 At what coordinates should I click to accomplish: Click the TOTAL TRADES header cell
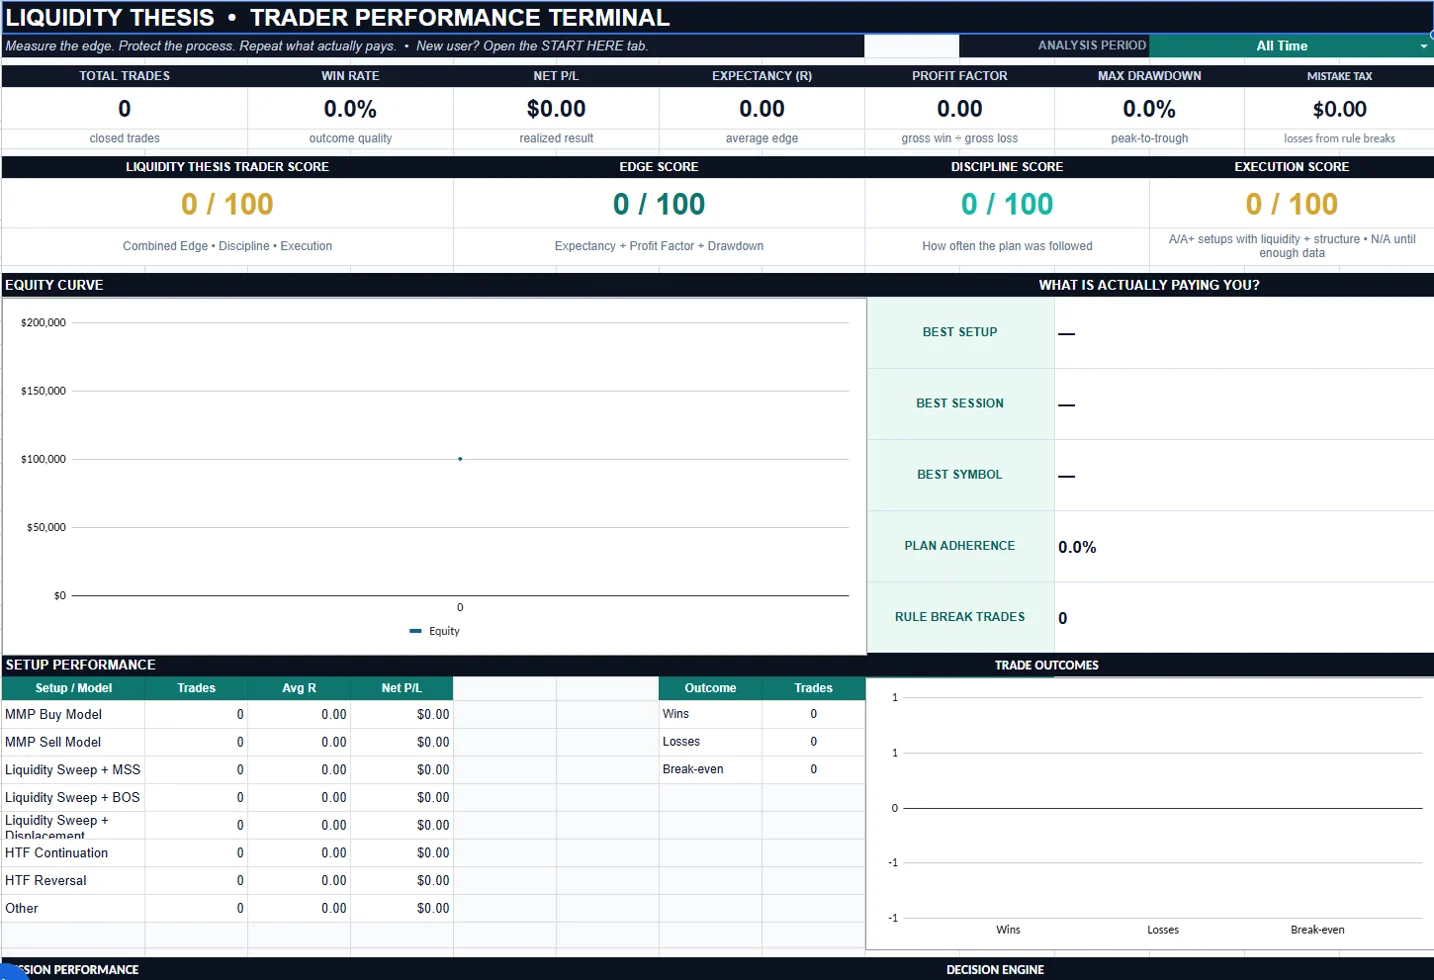[125, 76]
